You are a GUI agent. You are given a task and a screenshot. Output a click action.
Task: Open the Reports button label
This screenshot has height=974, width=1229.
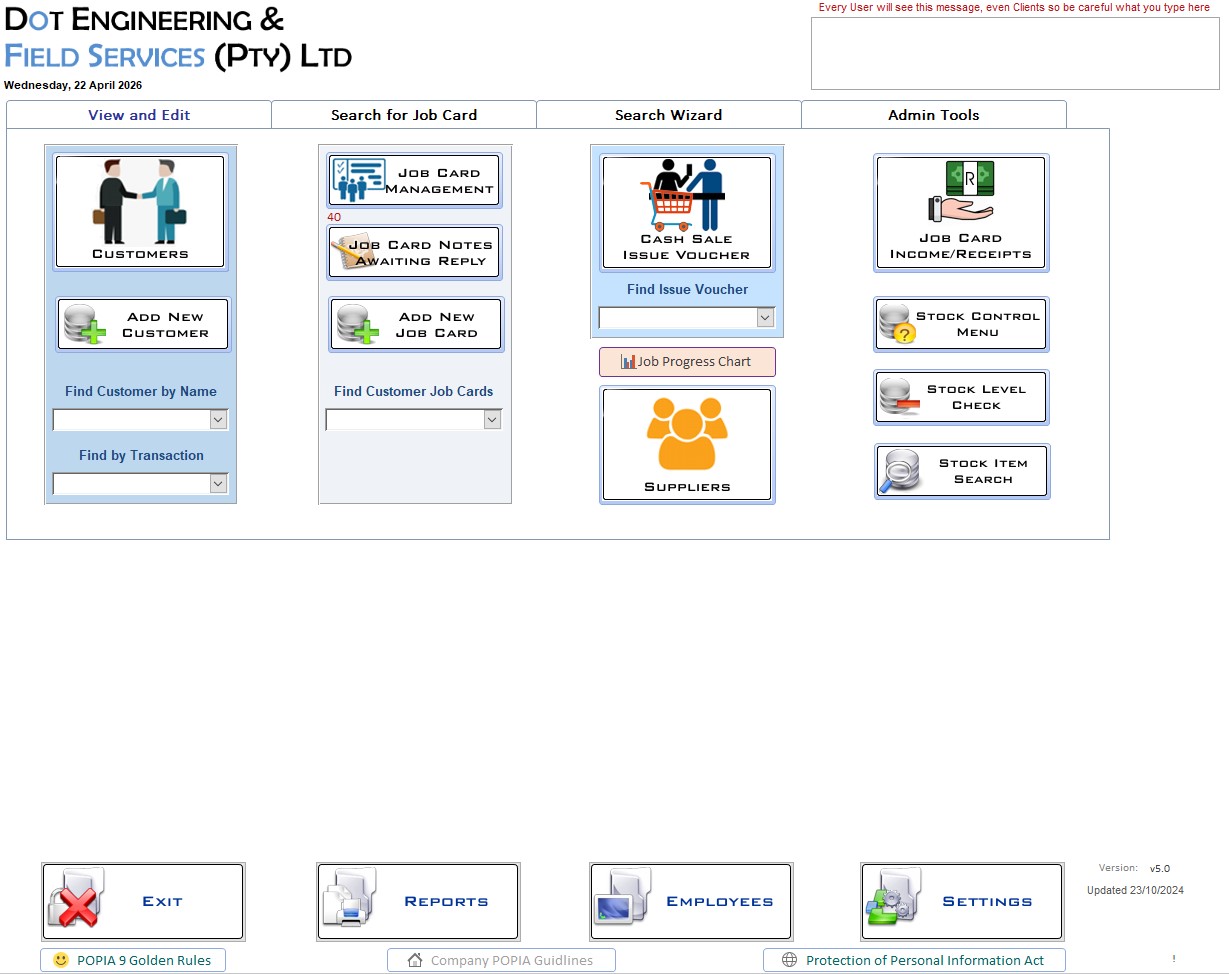(x=446, y=902)
